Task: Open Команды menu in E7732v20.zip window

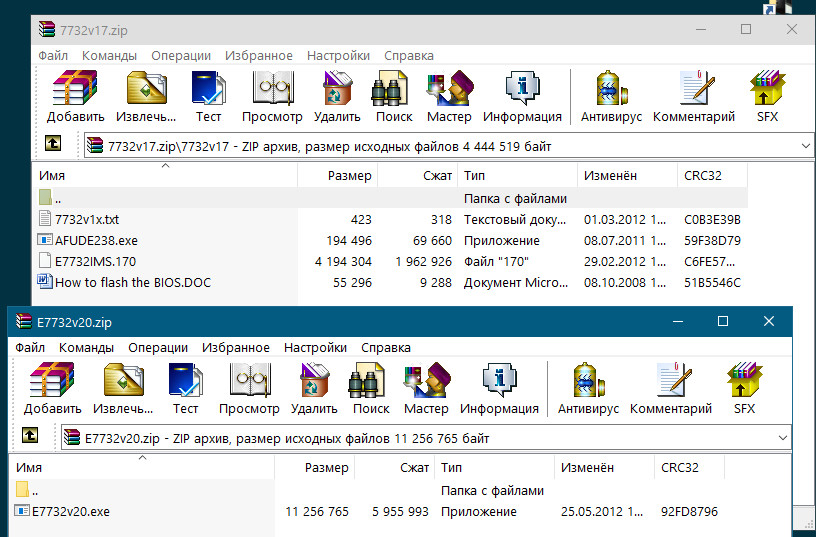Action: click(x=86, y=348)
